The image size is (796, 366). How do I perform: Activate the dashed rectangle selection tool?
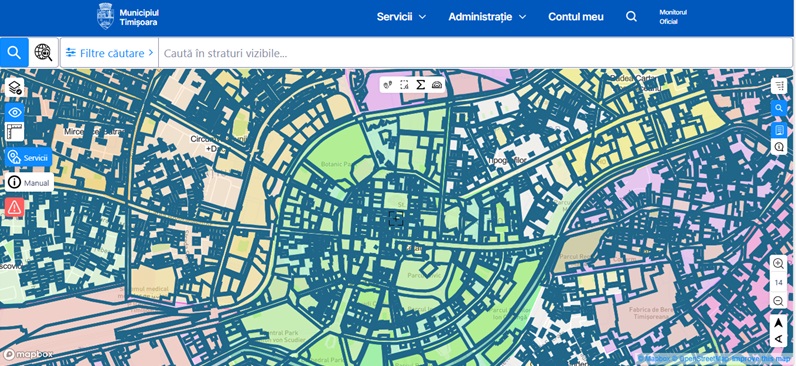(404, 85)
